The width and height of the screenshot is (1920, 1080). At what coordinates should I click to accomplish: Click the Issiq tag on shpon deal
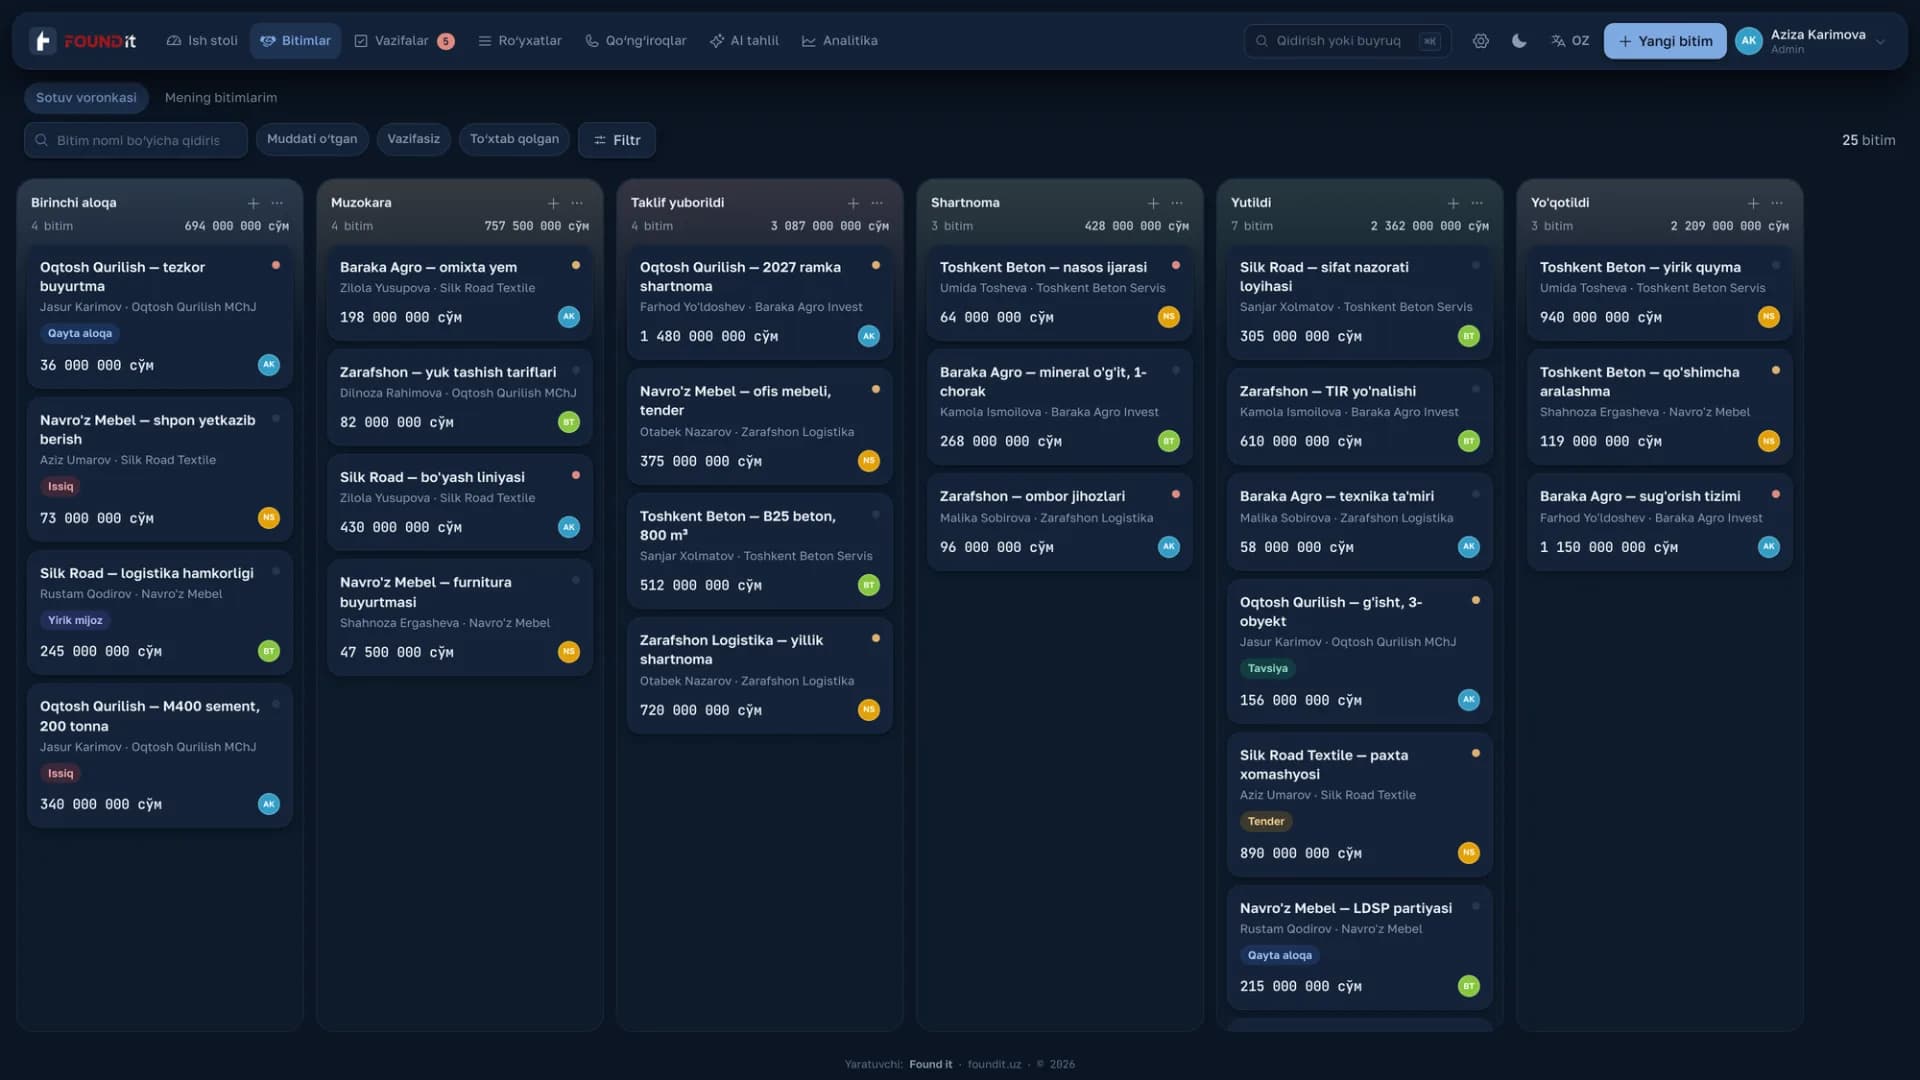coord(60,486)
